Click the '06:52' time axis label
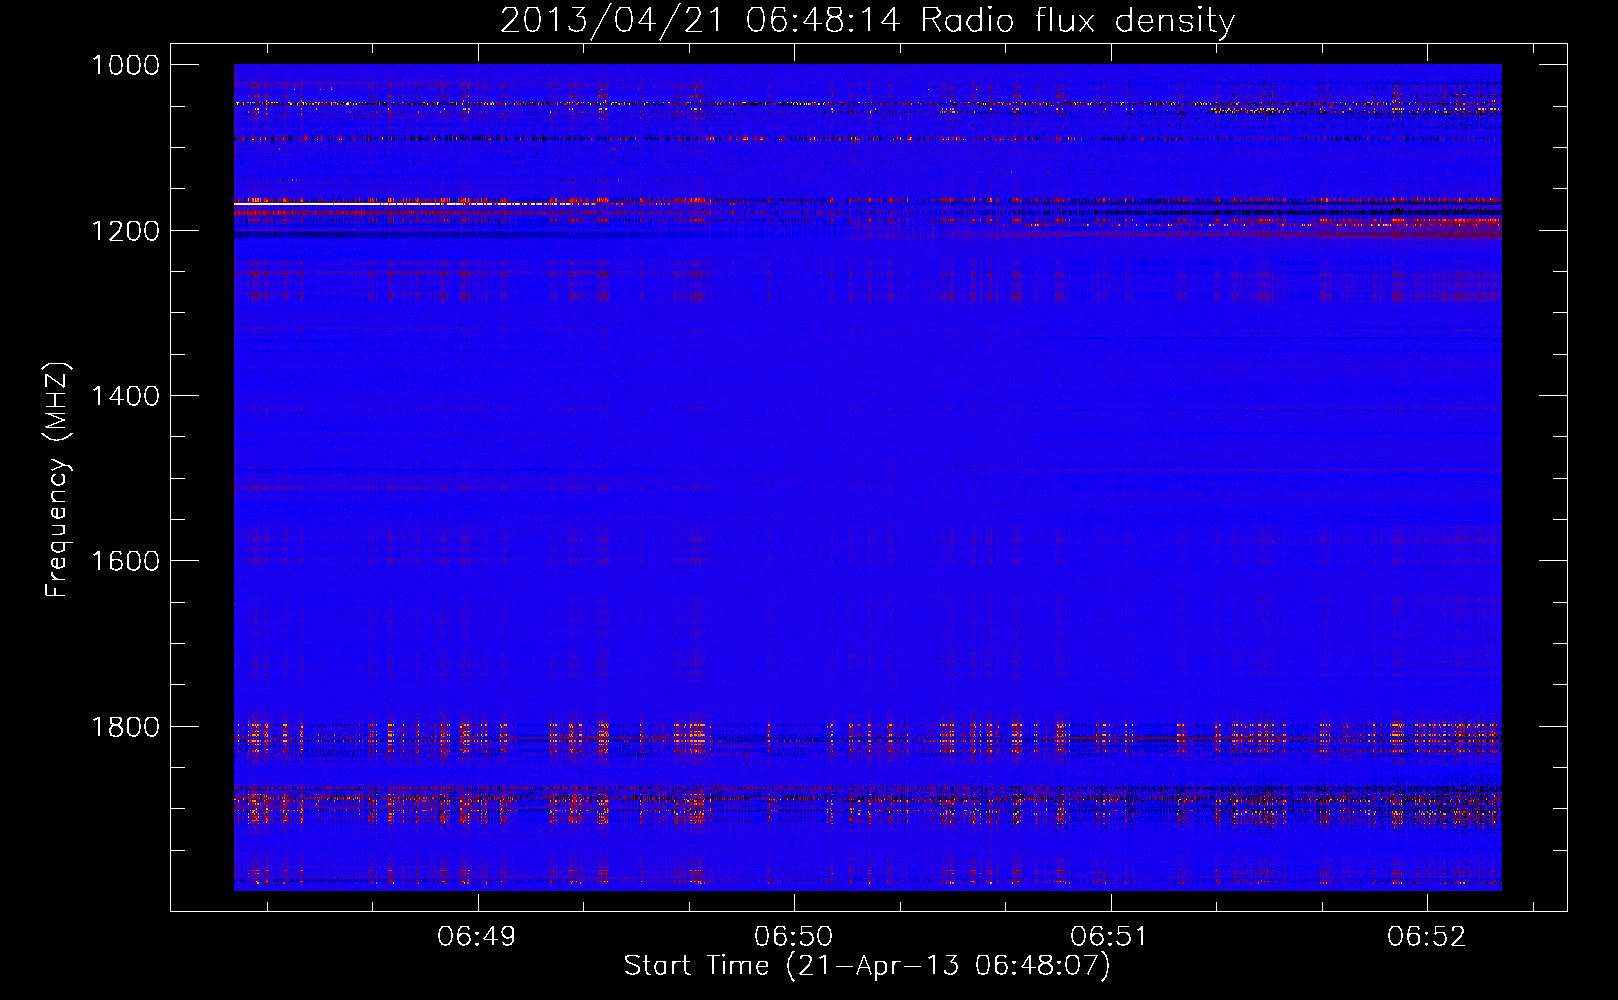The image size is (1618, 1000). pyautogui.click(x=1426, y=937)
